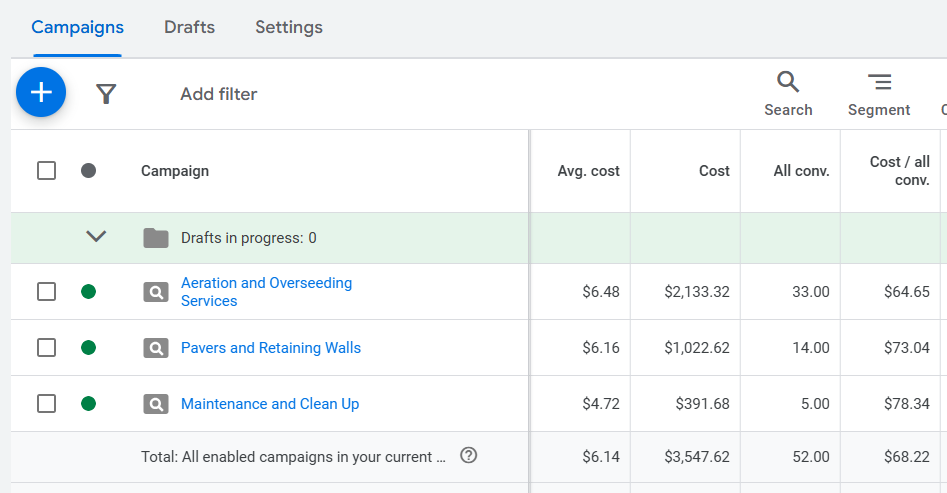The height and width of the screenshot is (493, 947).
Task: Select the Aeration and Overseeding checkbox
Action: tap(46, 292)
